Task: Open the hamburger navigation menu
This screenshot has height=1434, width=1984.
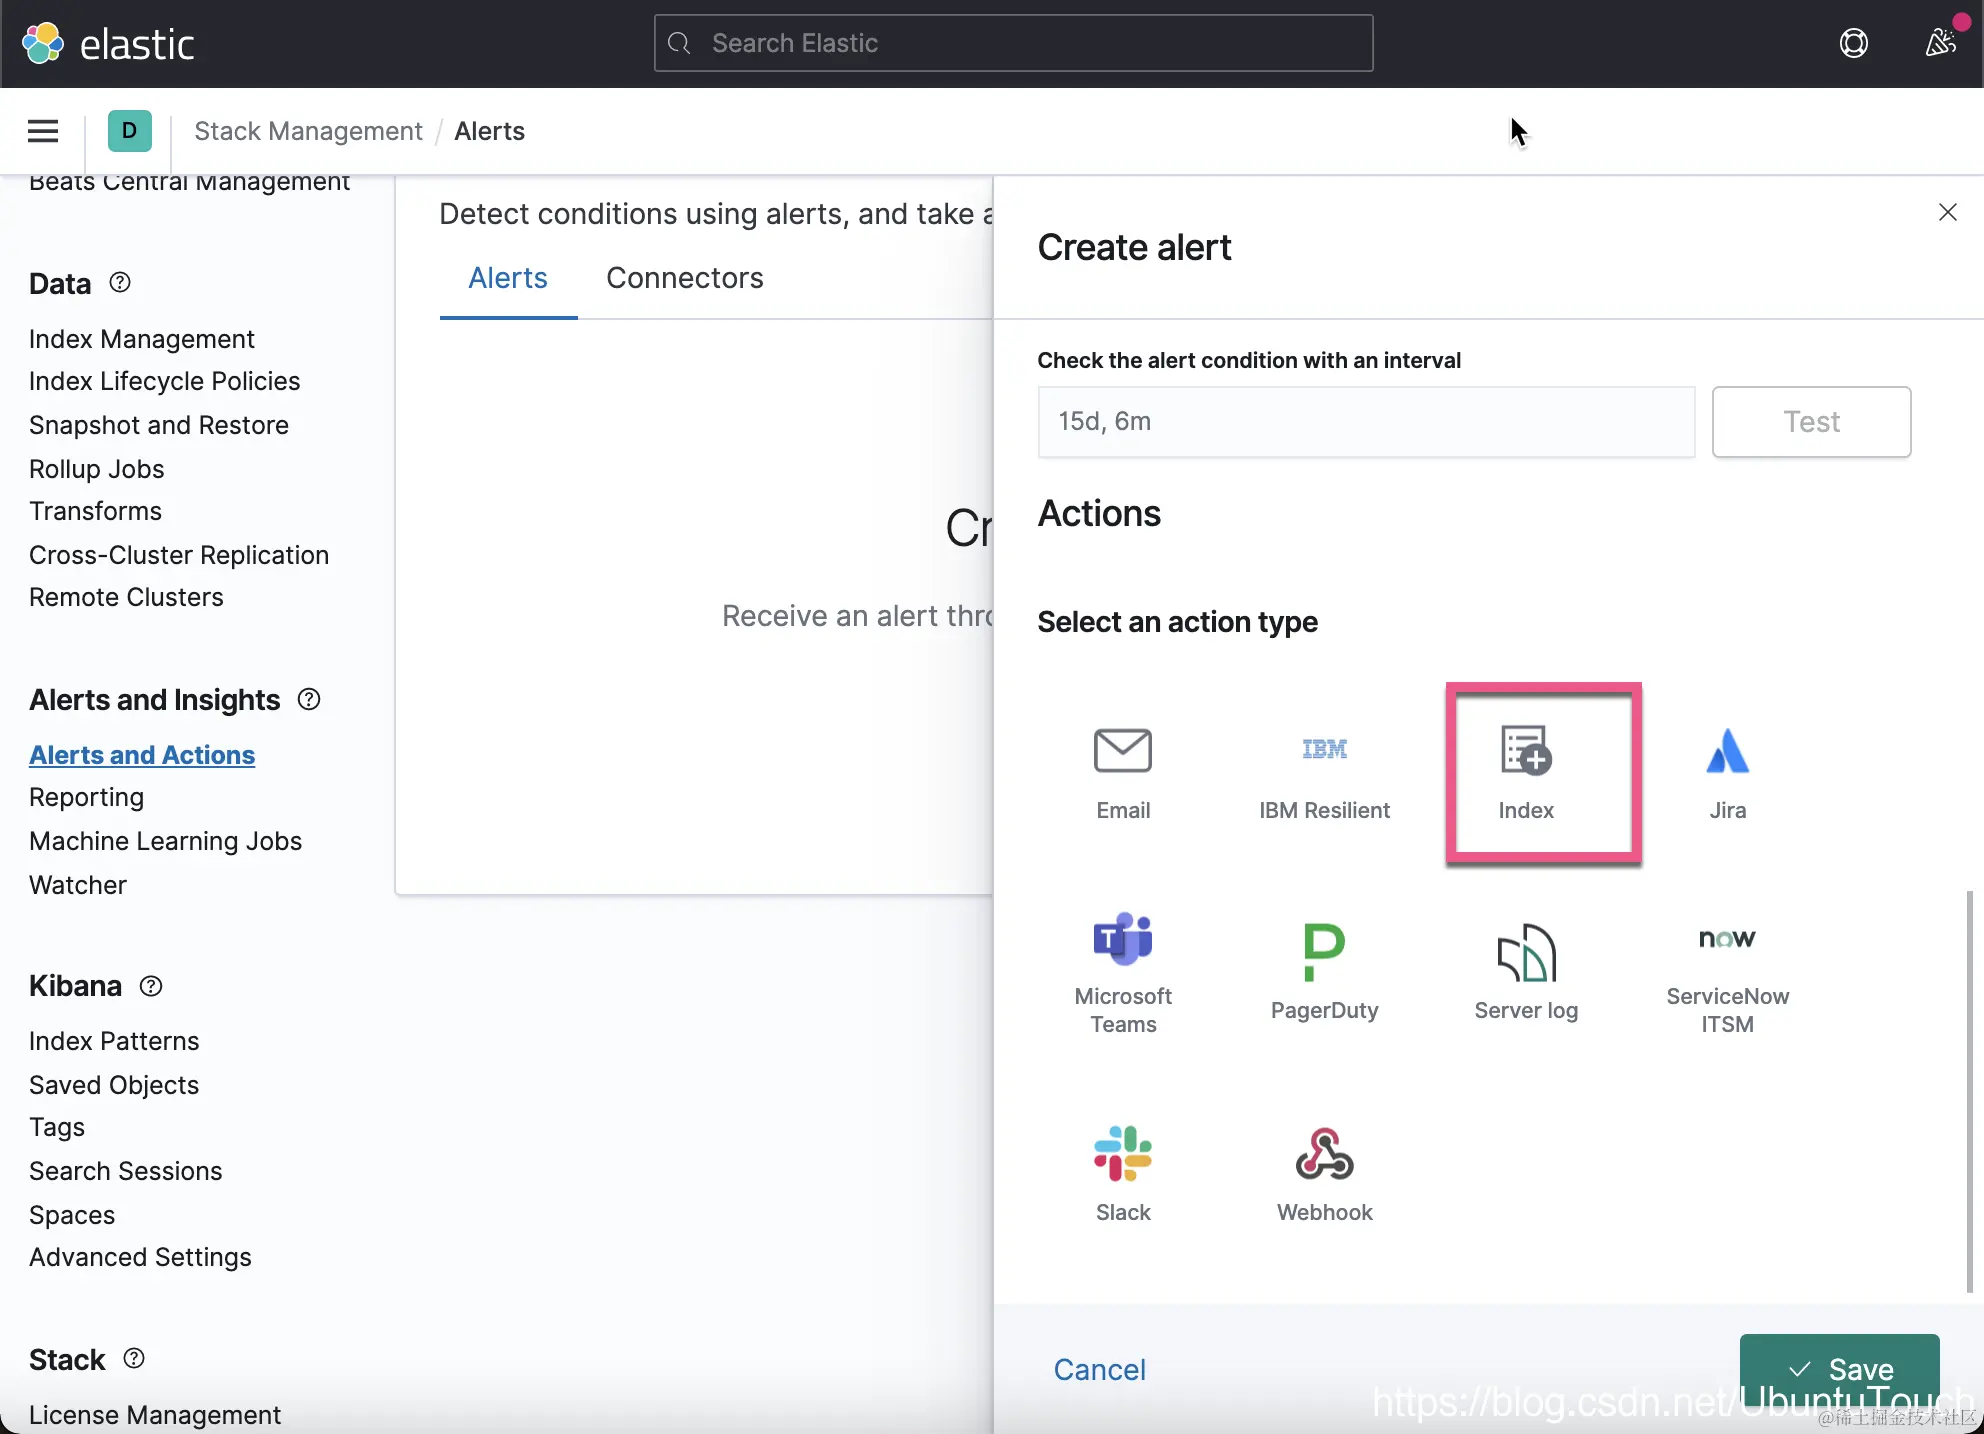Action: click(43, 131)
